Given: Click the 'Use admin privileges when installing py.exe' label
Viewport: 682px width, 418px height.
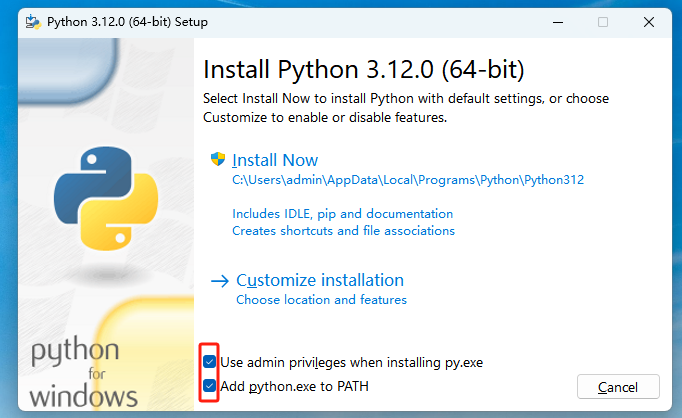Looking at the screenshot, I should click(351, 362).
